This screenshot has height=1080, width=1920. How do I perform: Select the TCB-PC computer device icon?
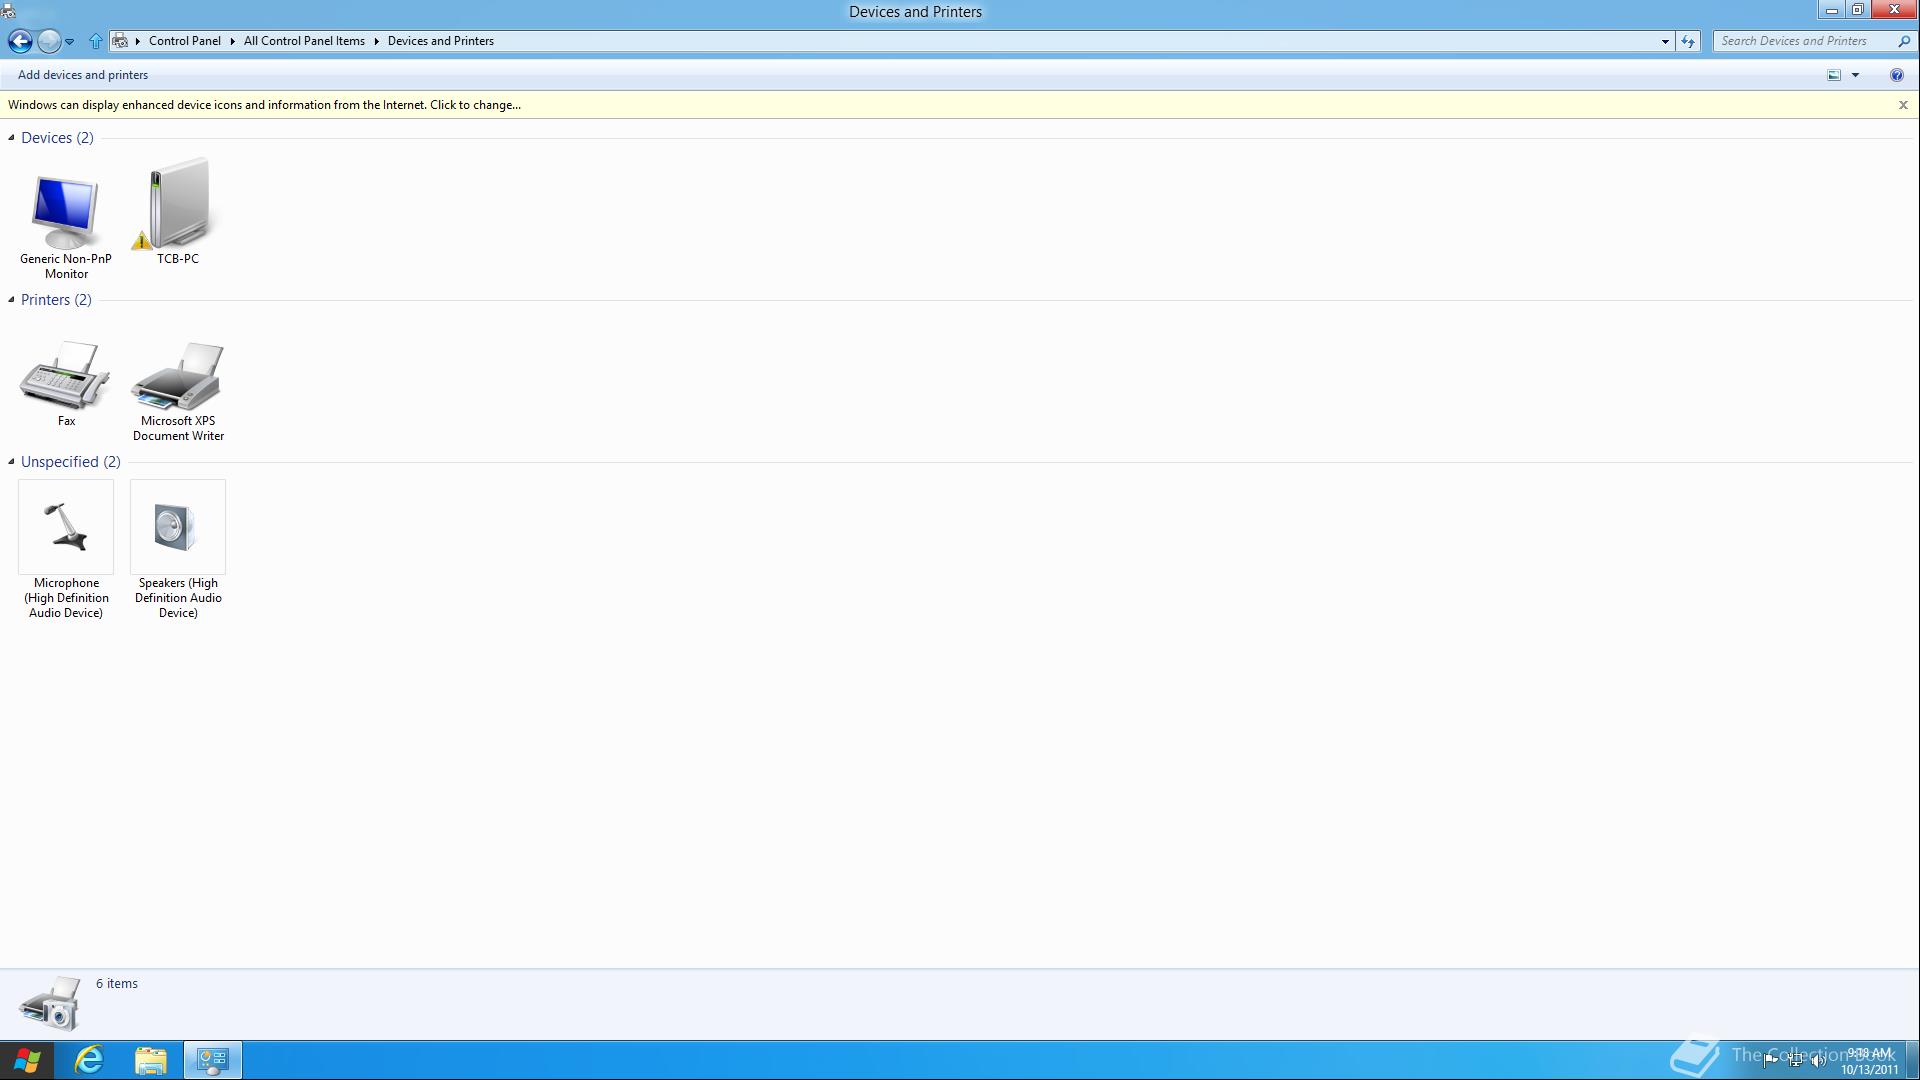[x=178, y=205]
